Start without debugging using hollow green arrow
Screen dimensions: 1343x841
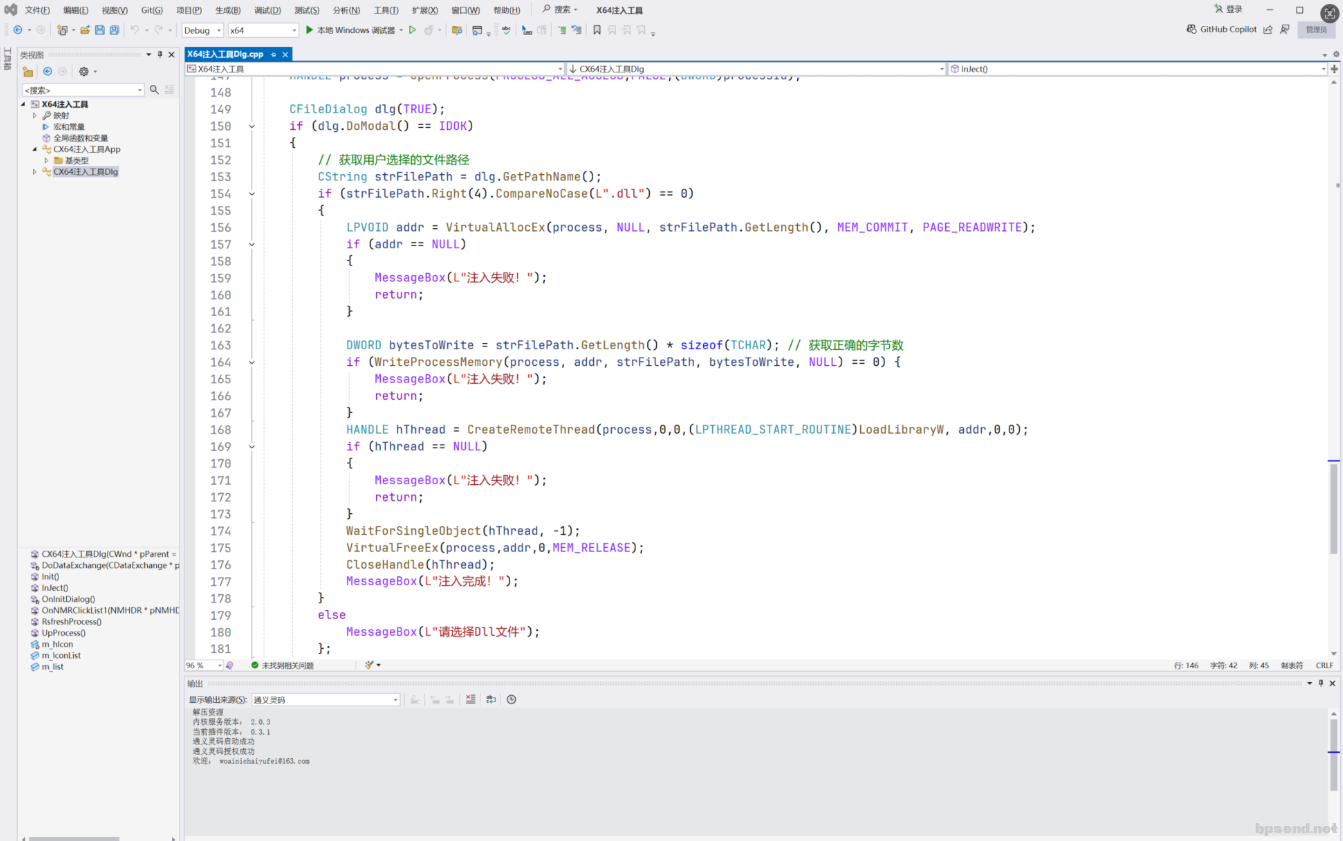[x=412, y=30]
